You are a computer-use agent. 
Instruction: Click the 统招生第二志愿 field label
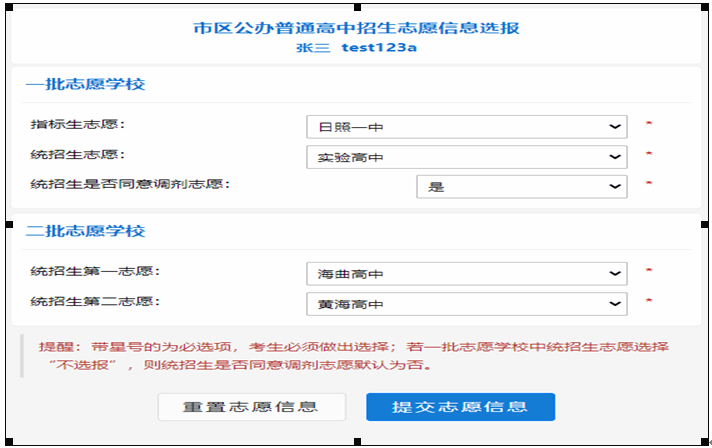pyautogui.click(x=96, y=301)
